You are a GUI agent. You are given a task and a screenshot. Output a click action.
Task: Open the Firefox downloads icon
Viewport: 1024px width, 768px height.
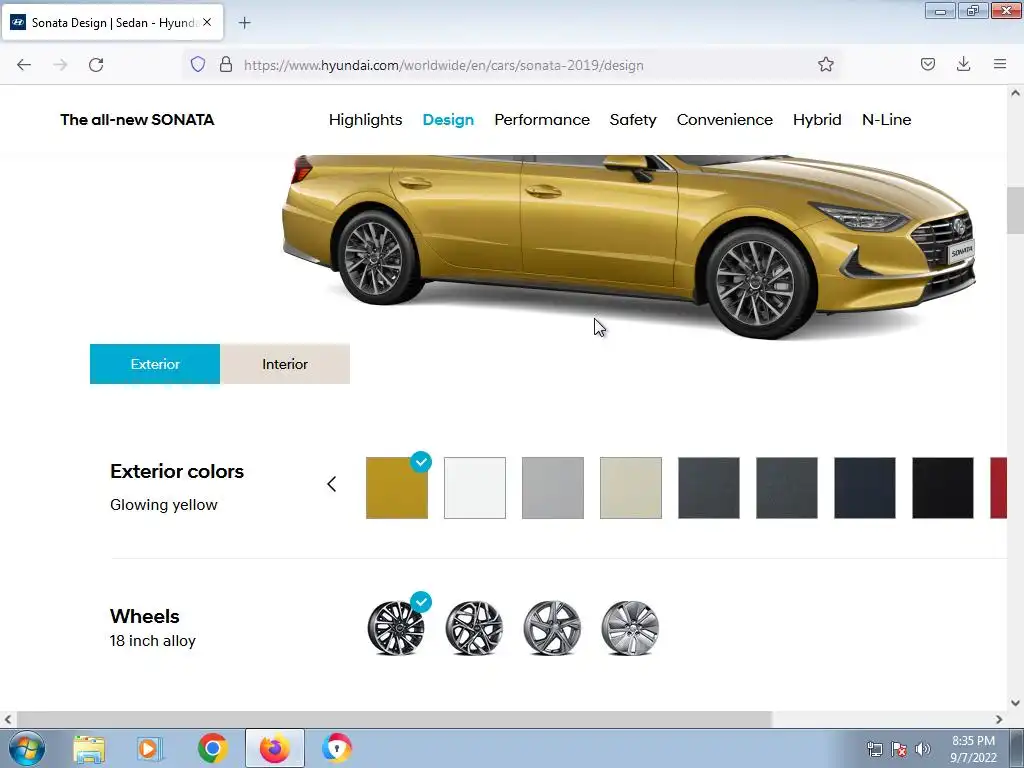[x=963, y=65]
